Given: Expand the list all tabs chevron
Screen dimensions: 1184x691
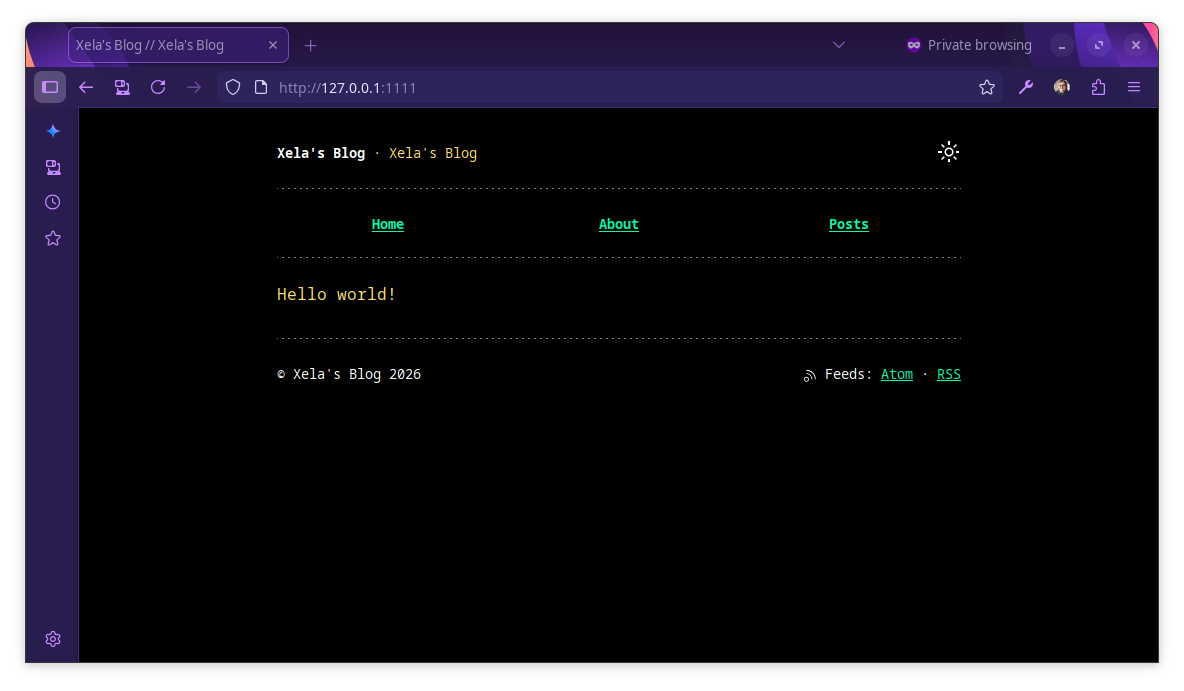Looking at the screenshot, I should (839, 45).
